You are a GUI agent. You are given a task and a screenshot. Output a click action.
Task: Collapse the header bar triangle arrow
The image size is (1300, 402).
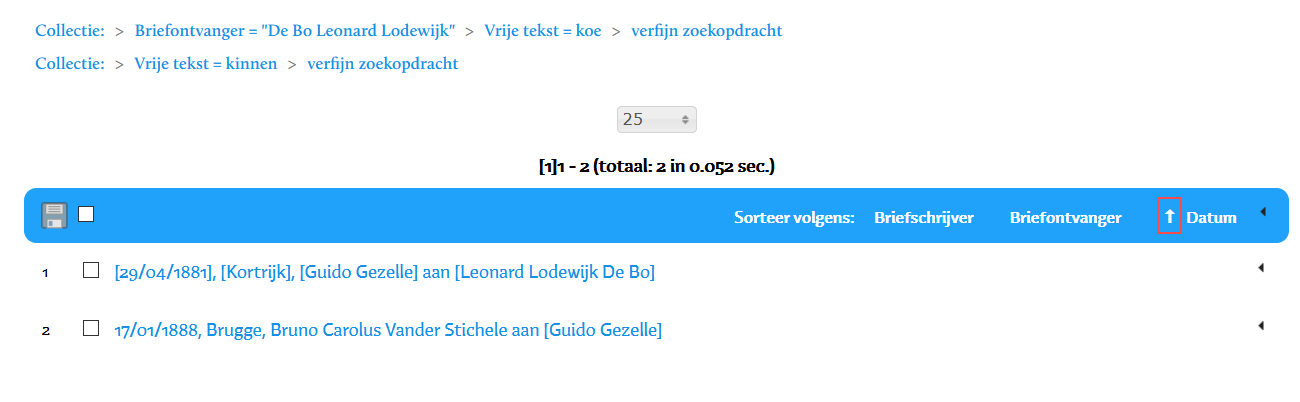1262,212
